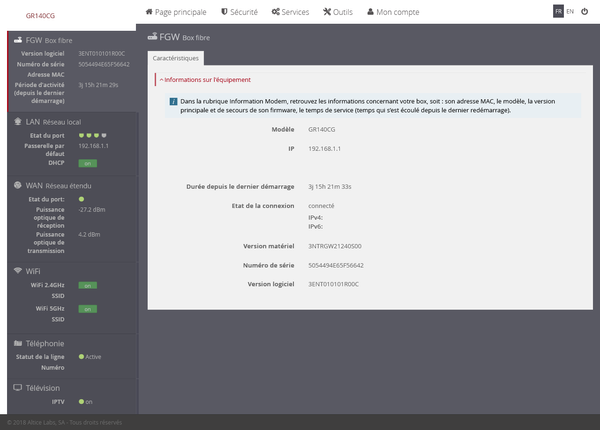Toggle the WiFi 2.4GHz on switch
This screenshot has height=430, width=600.
point(88,285)
